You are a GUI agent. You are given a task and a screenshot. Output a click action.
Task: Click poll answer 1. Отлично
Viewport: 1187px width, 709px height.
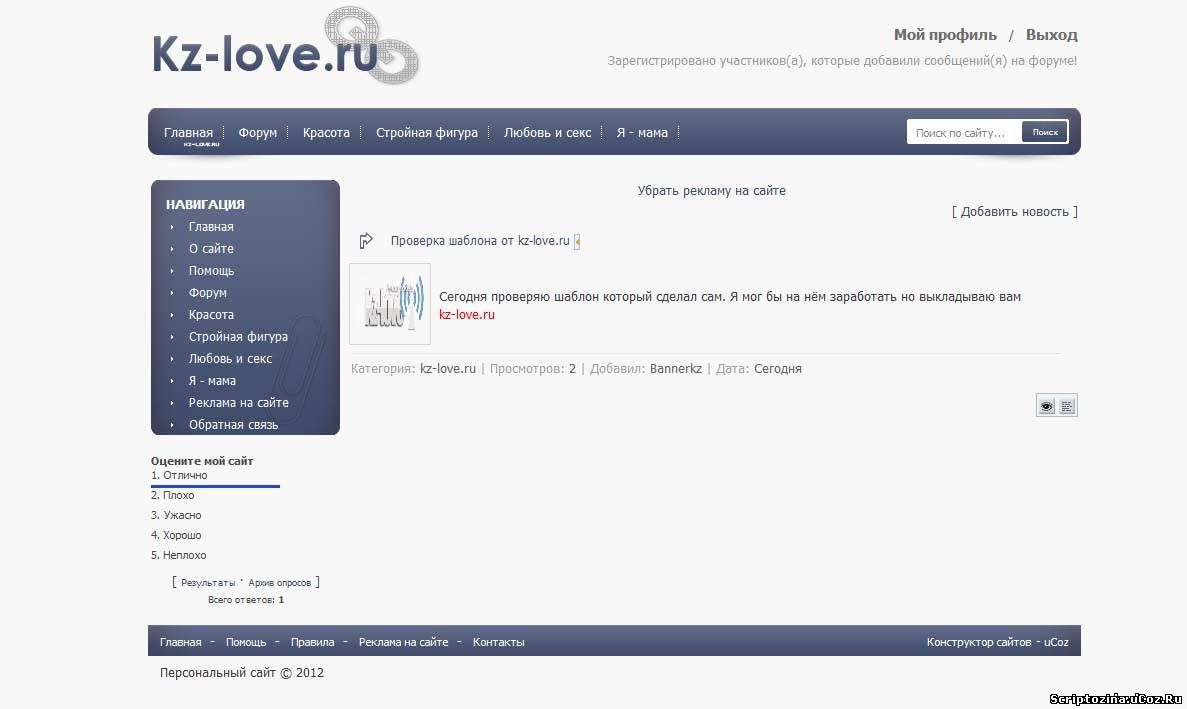click(179, 475)
